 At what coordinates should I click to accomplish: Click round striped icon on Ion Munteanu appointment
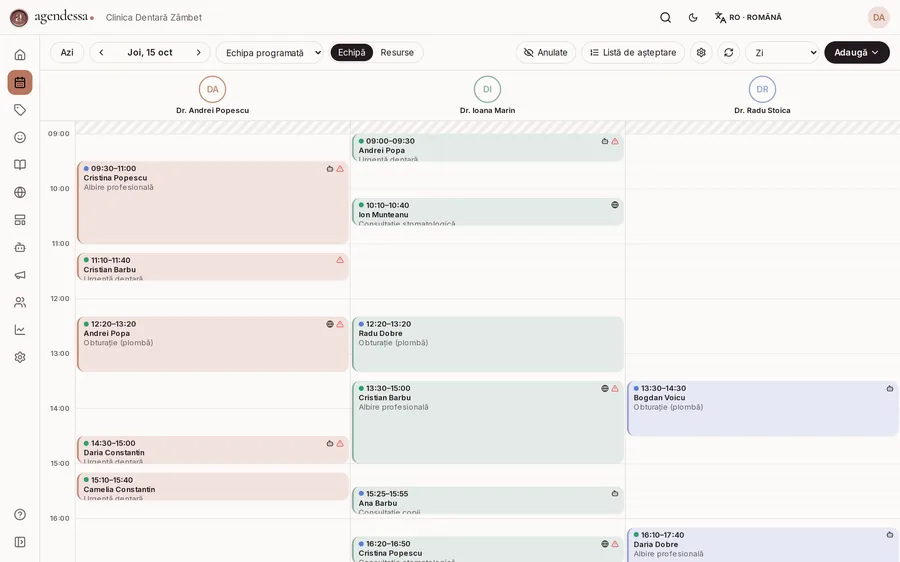coord(615,205)
